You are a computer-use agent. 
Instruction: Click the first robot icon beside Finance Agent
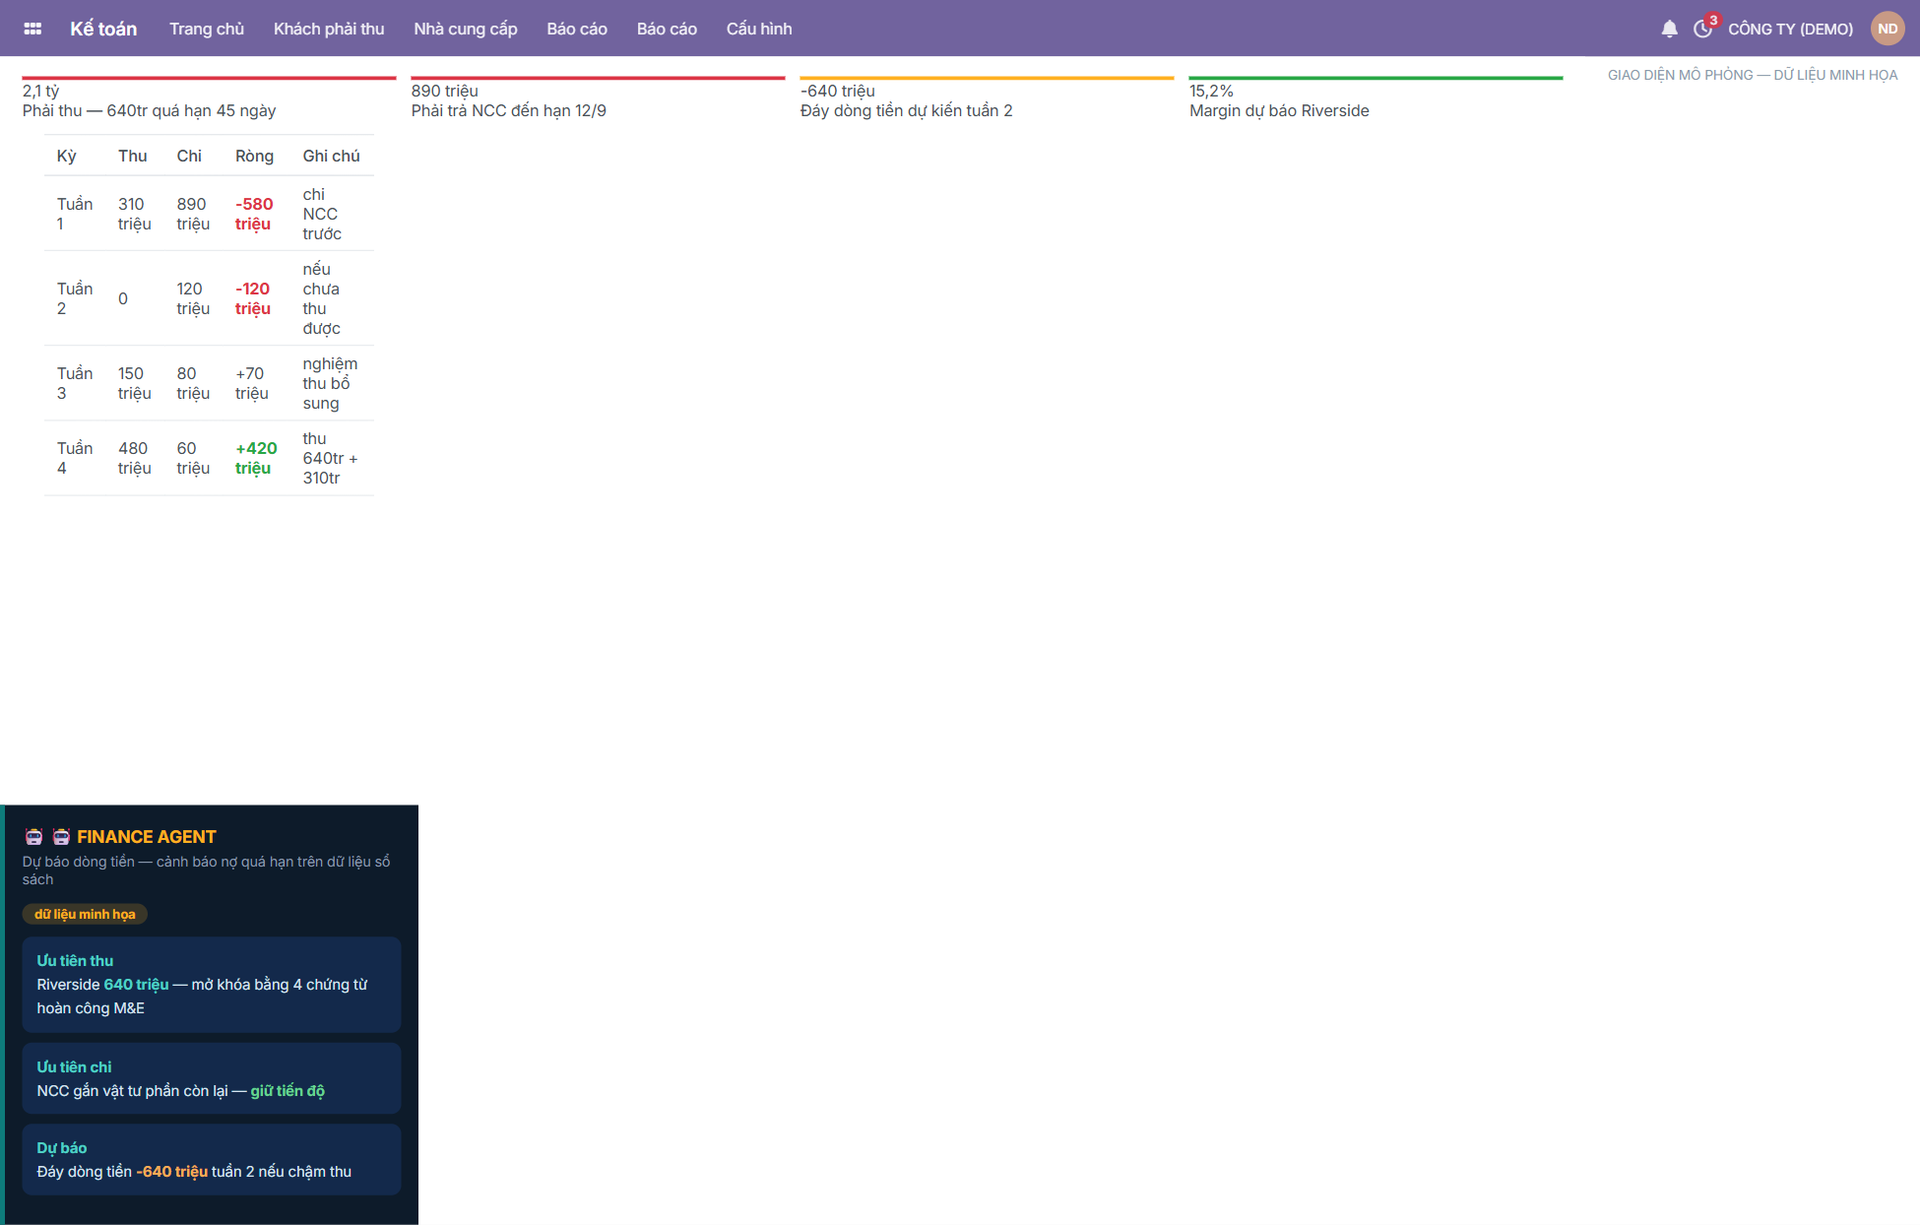[x=34, y=837]
